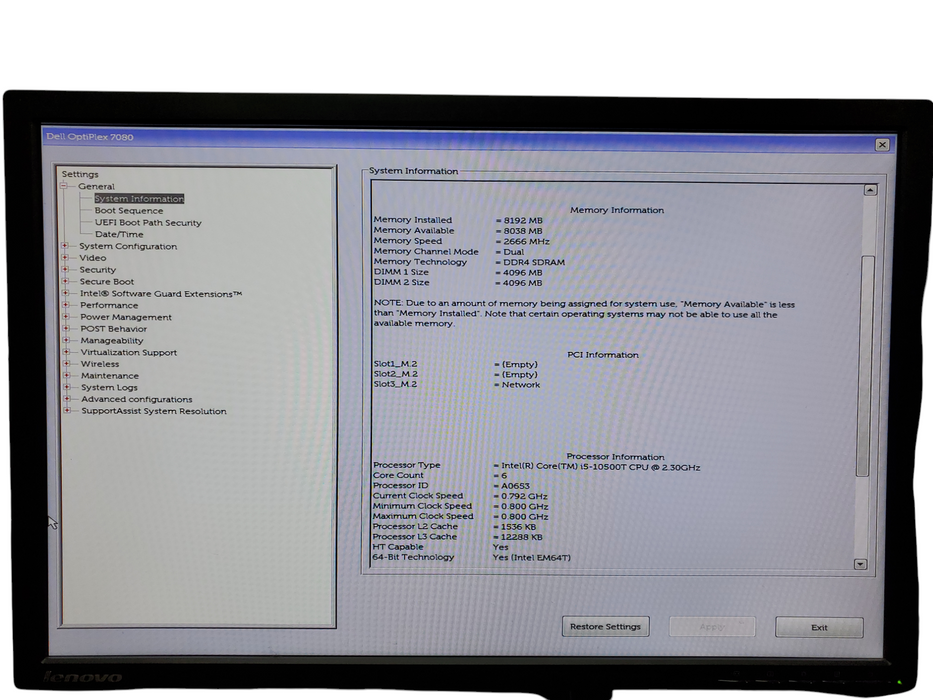Click the Memory Installed 8192 MB value

(x=522, y=220)
